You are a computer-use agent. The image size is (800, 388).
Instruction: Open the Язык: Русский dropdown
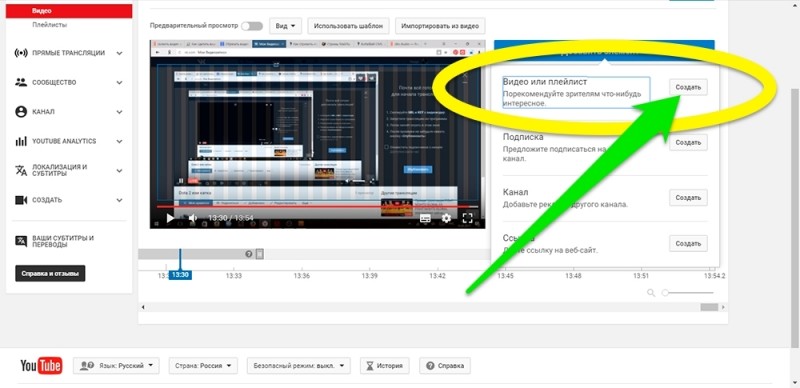click(116, 366)
